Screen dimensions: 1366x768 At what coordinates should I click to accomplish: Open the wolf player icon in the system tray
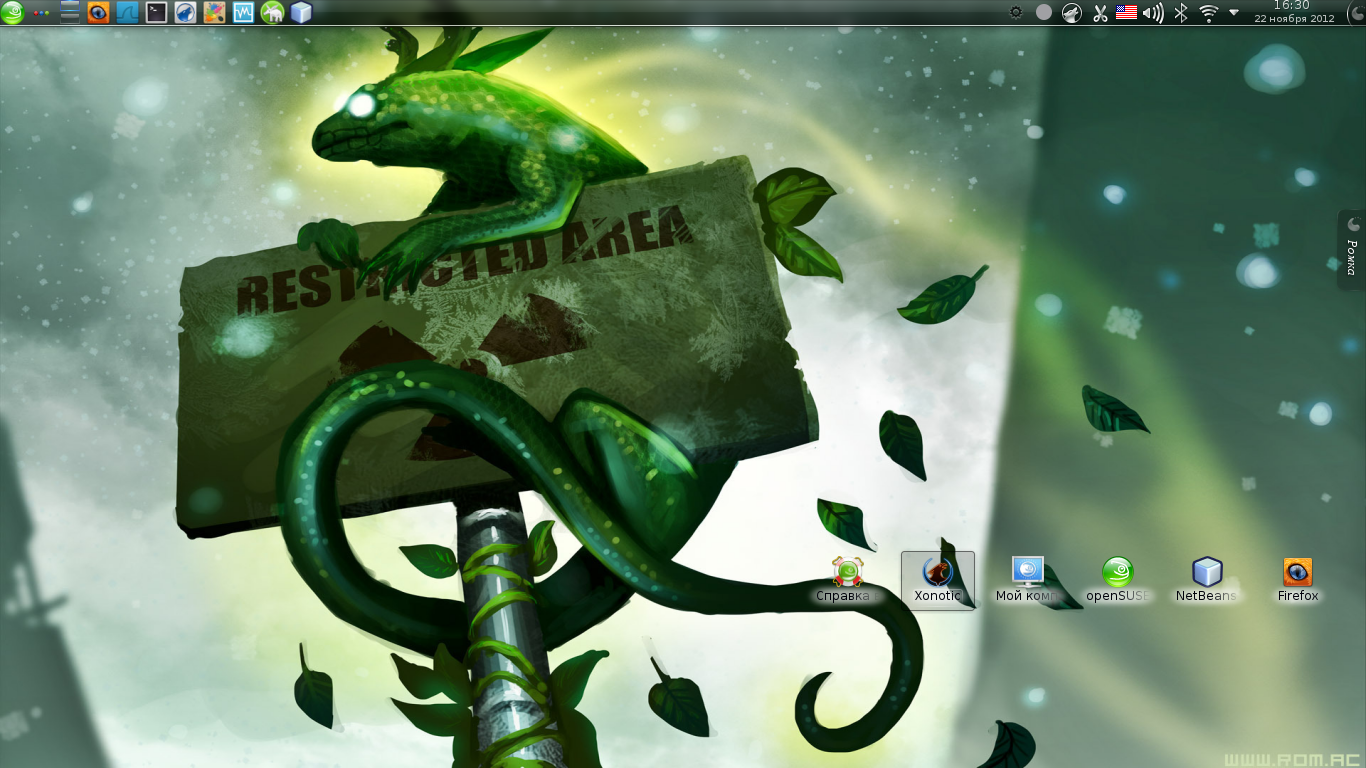click(x=1072, y=12)
